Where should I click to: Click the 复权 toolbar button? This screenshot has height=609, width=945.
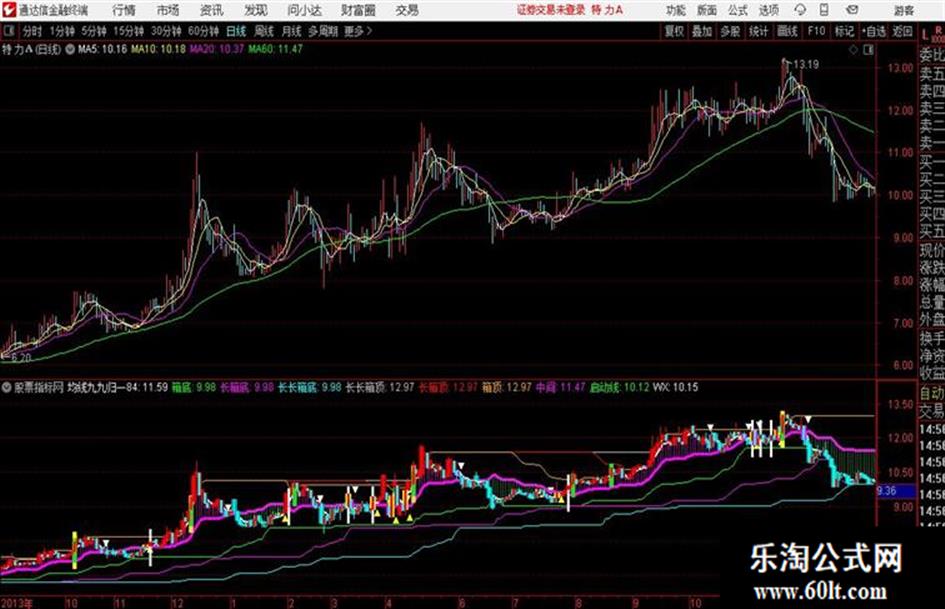pos(674,31)
